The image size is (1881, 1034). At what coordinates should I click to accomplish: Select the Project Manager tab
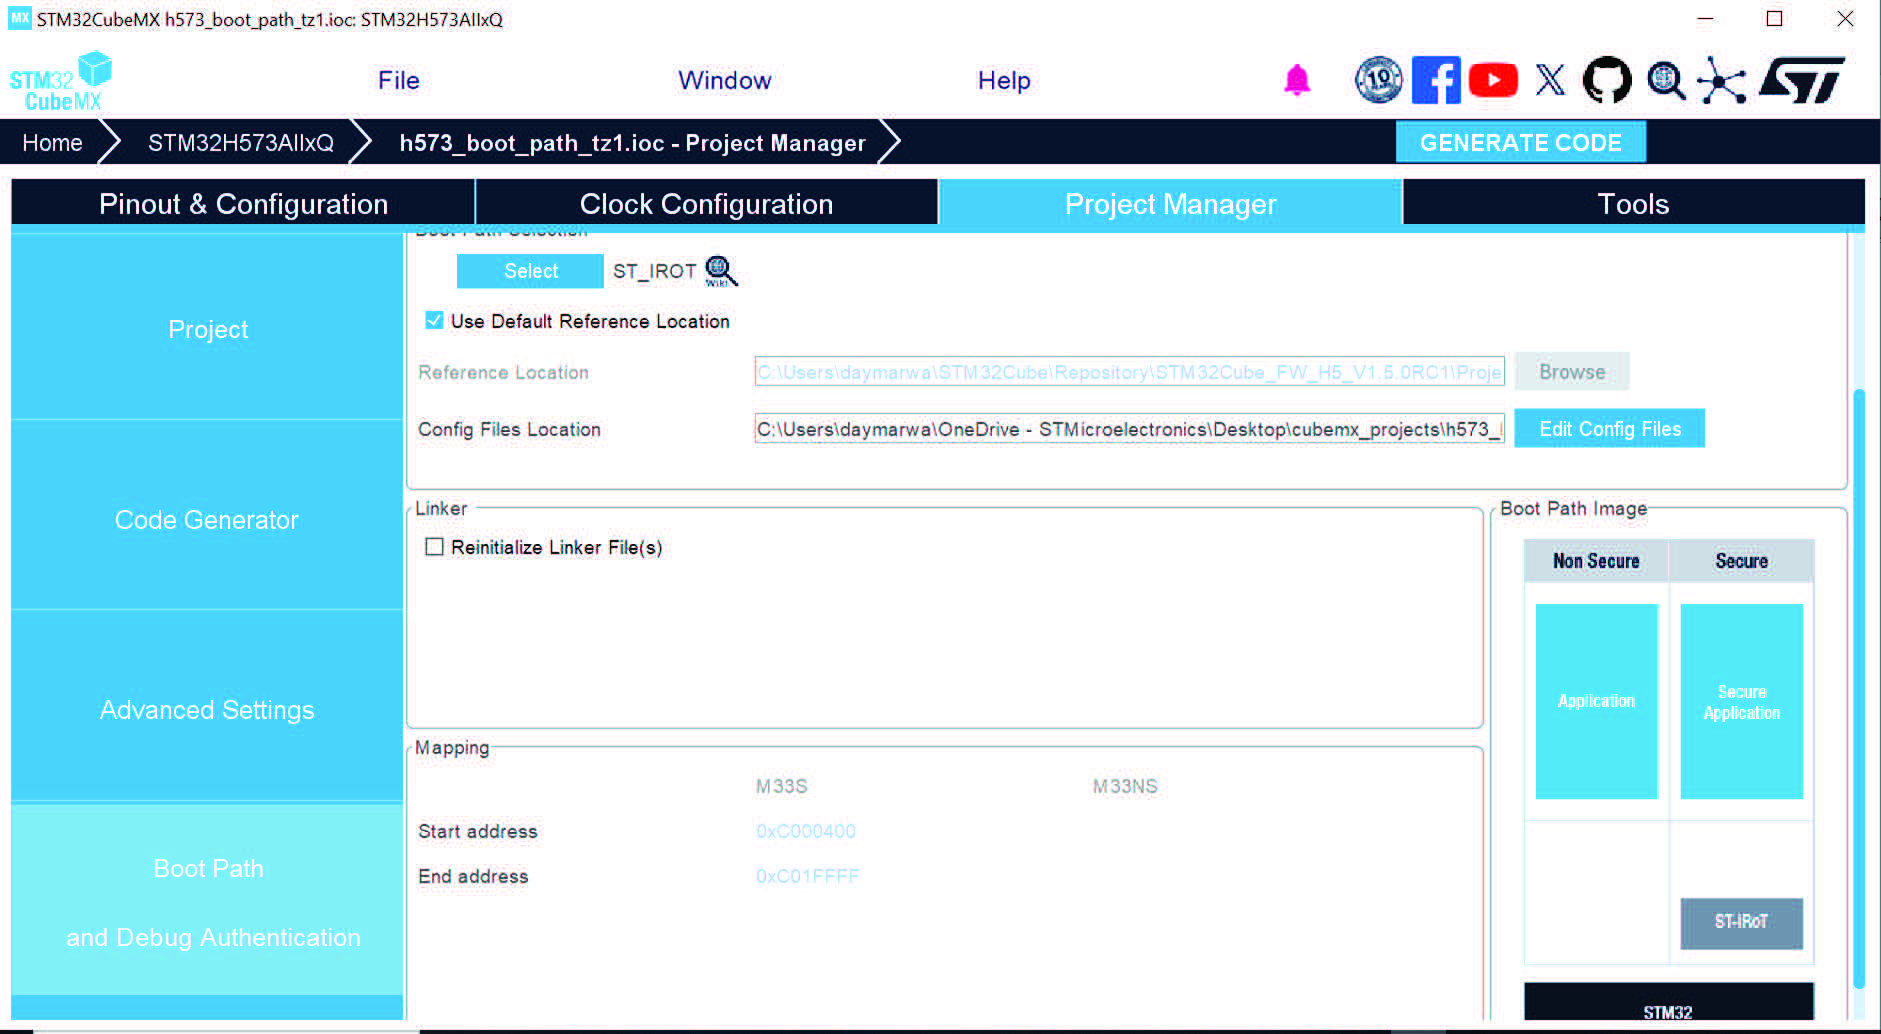tap(1170, 203)
